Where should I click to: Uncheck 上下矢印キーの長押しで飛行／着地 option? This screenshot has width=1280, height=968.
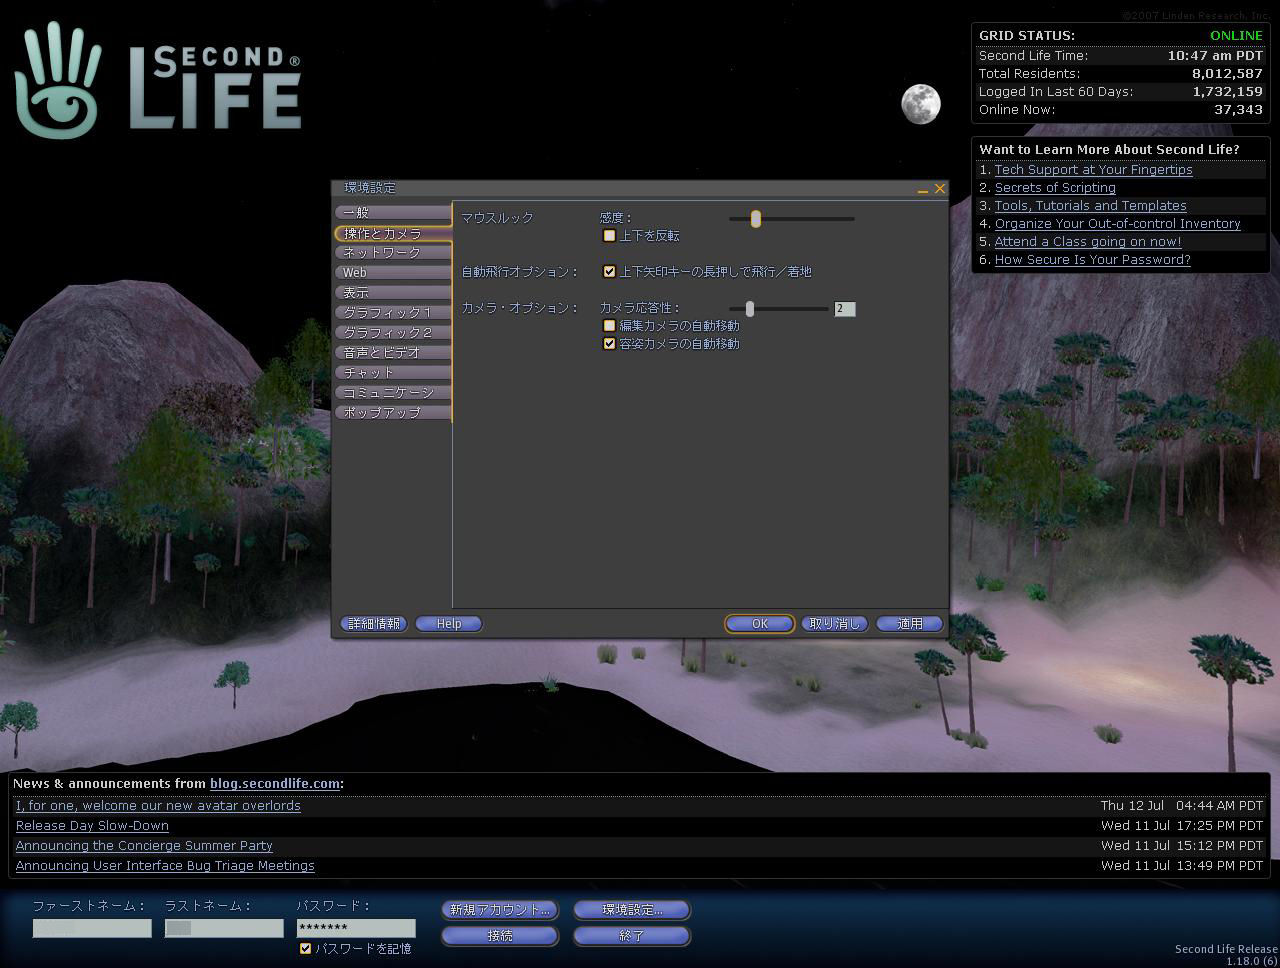coord(609,272)
